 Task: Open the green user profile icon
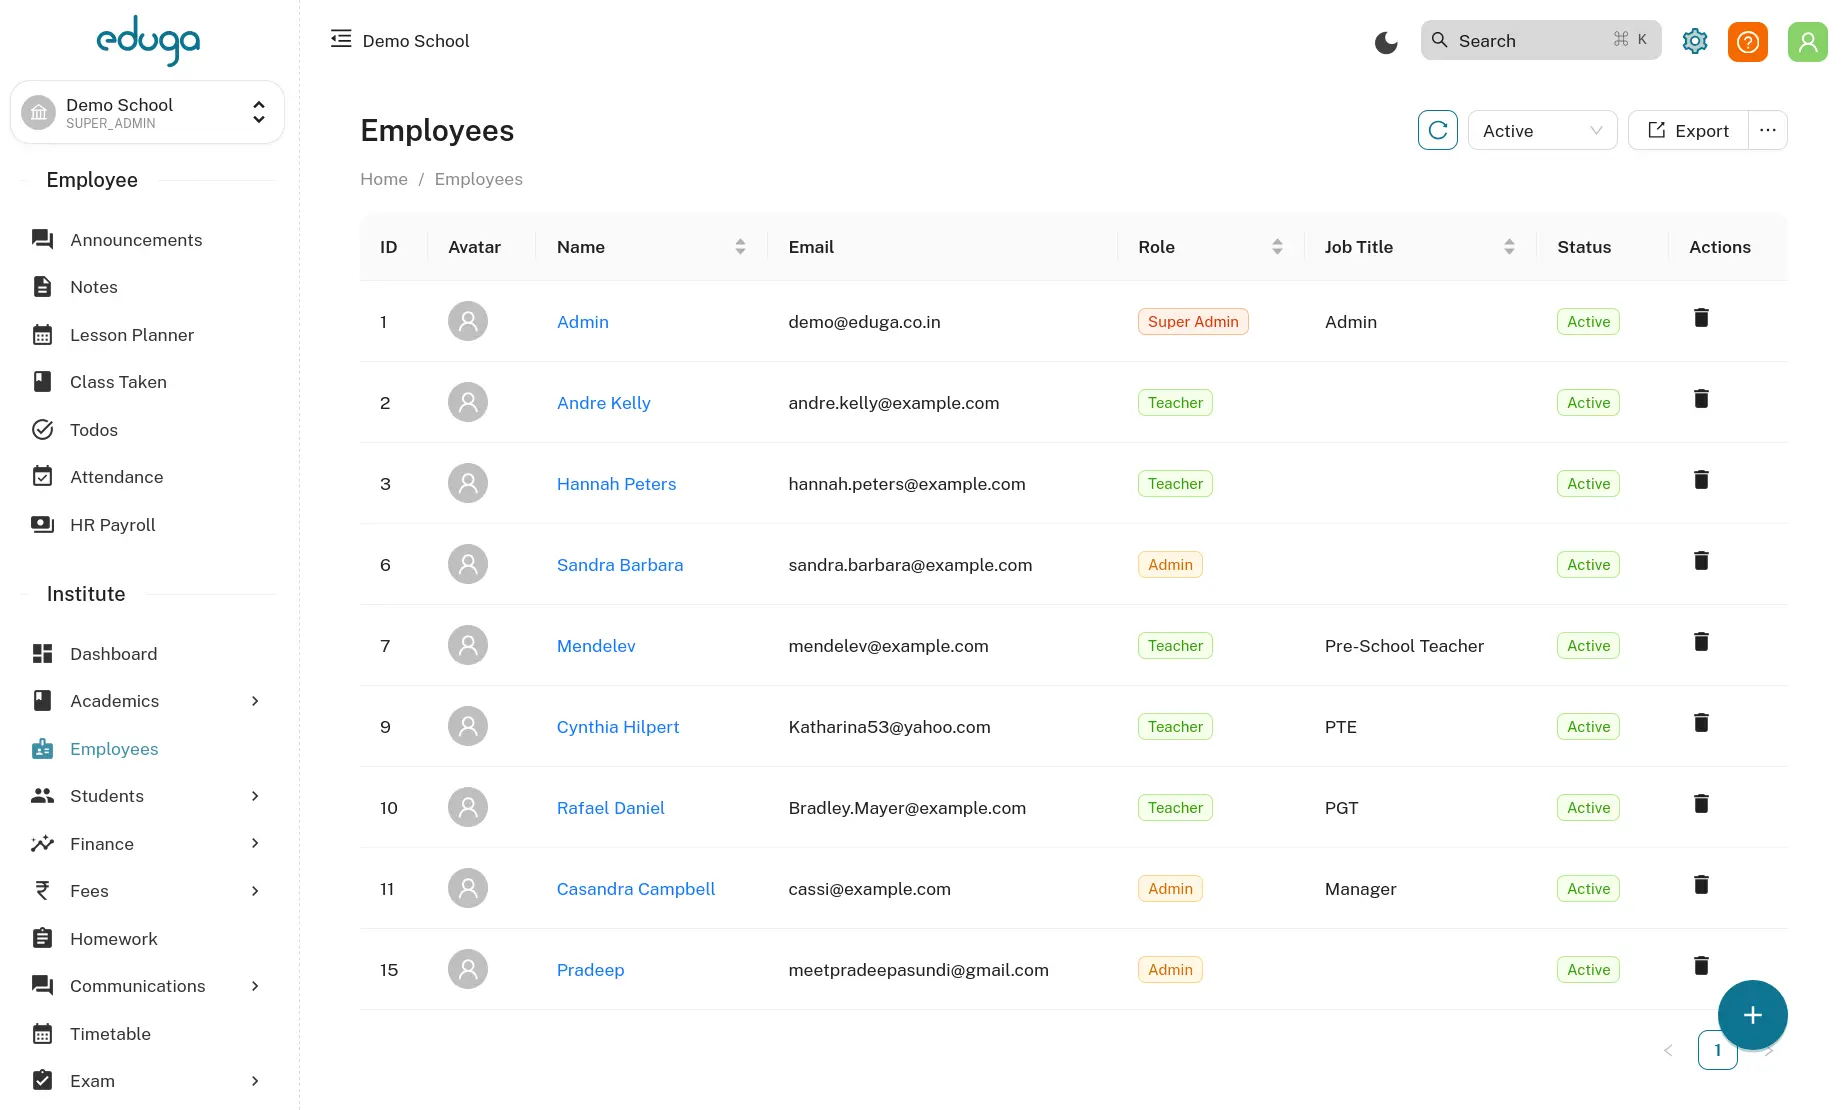(x=1807, y=42)
